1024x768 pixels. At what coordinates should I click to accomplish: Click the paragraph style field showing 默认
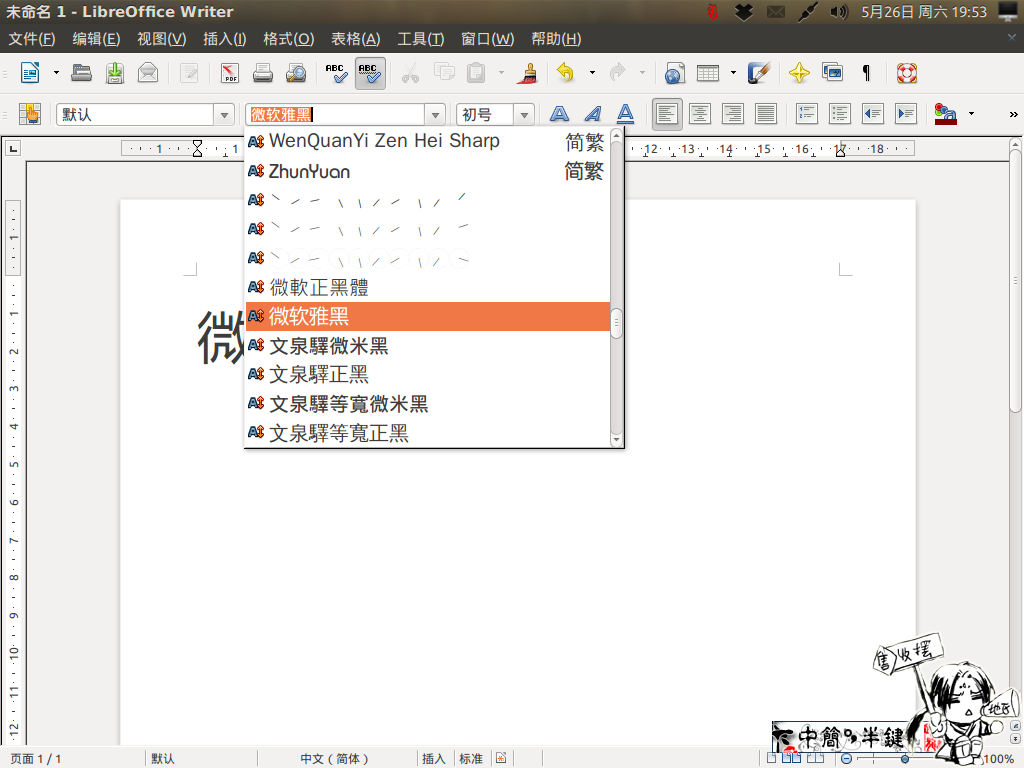point(135,115)
